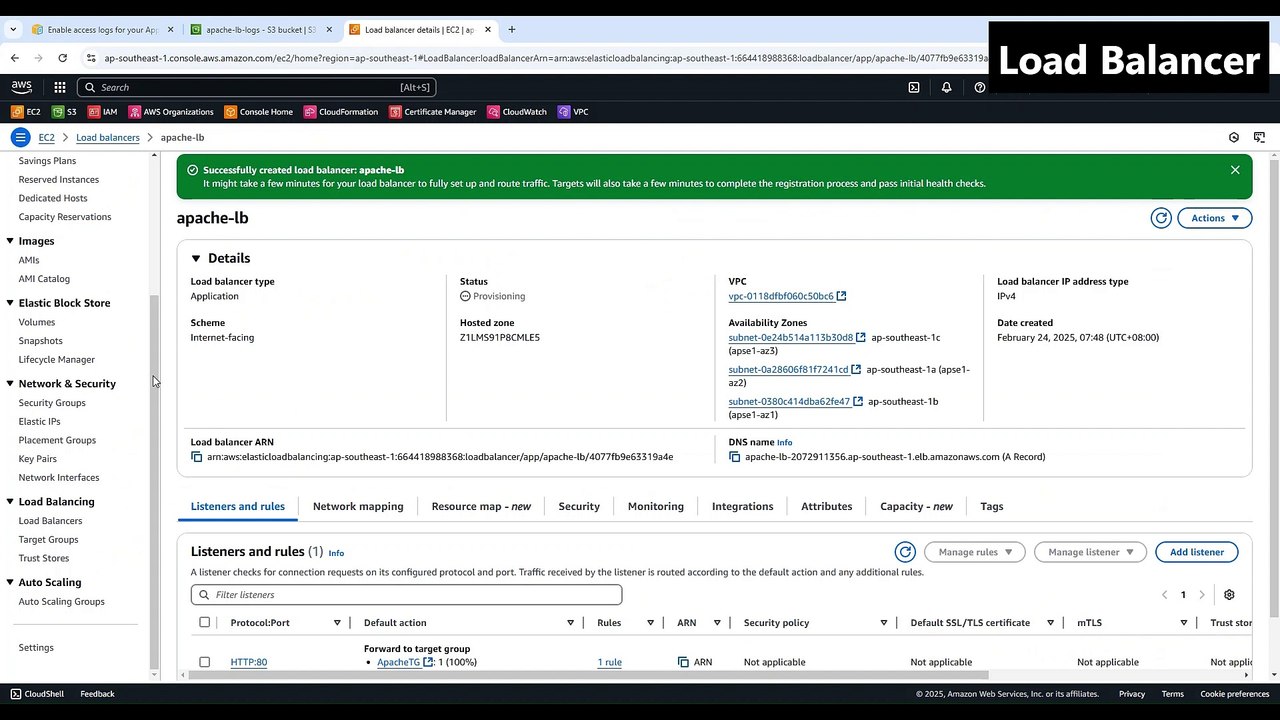Refresh the Listeners and rules list
Viewport: 1280px width, 720px height.
click(x=905, y=552)
